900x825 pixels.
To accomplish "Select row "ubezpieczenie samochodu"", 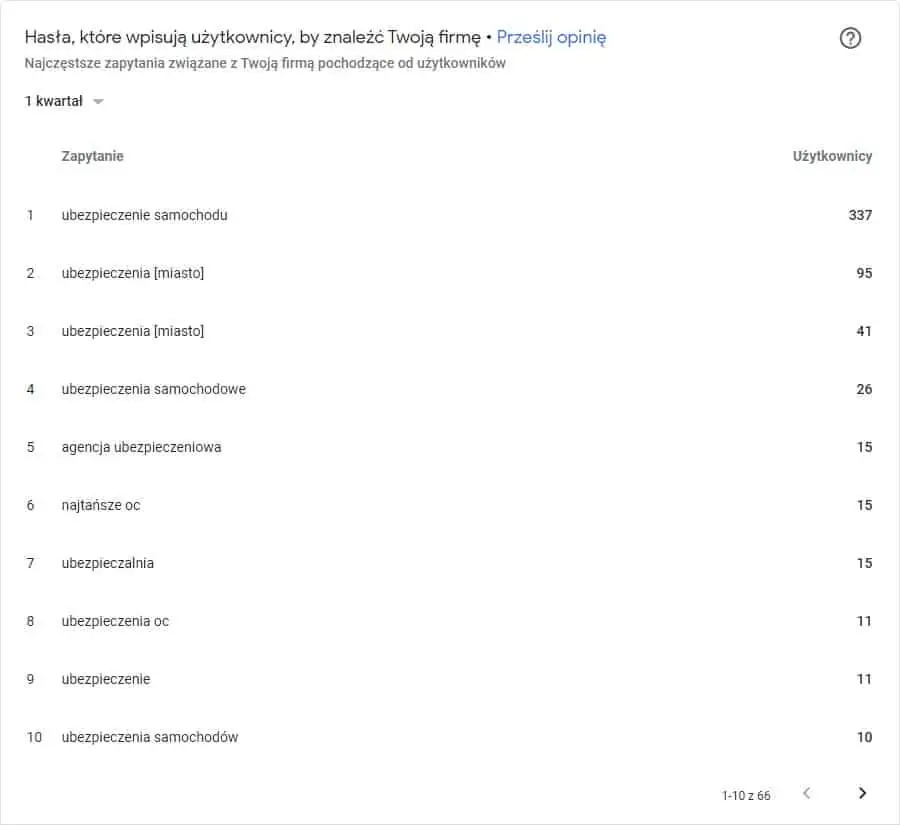I will pyautogui.click(x=449, y=215).
